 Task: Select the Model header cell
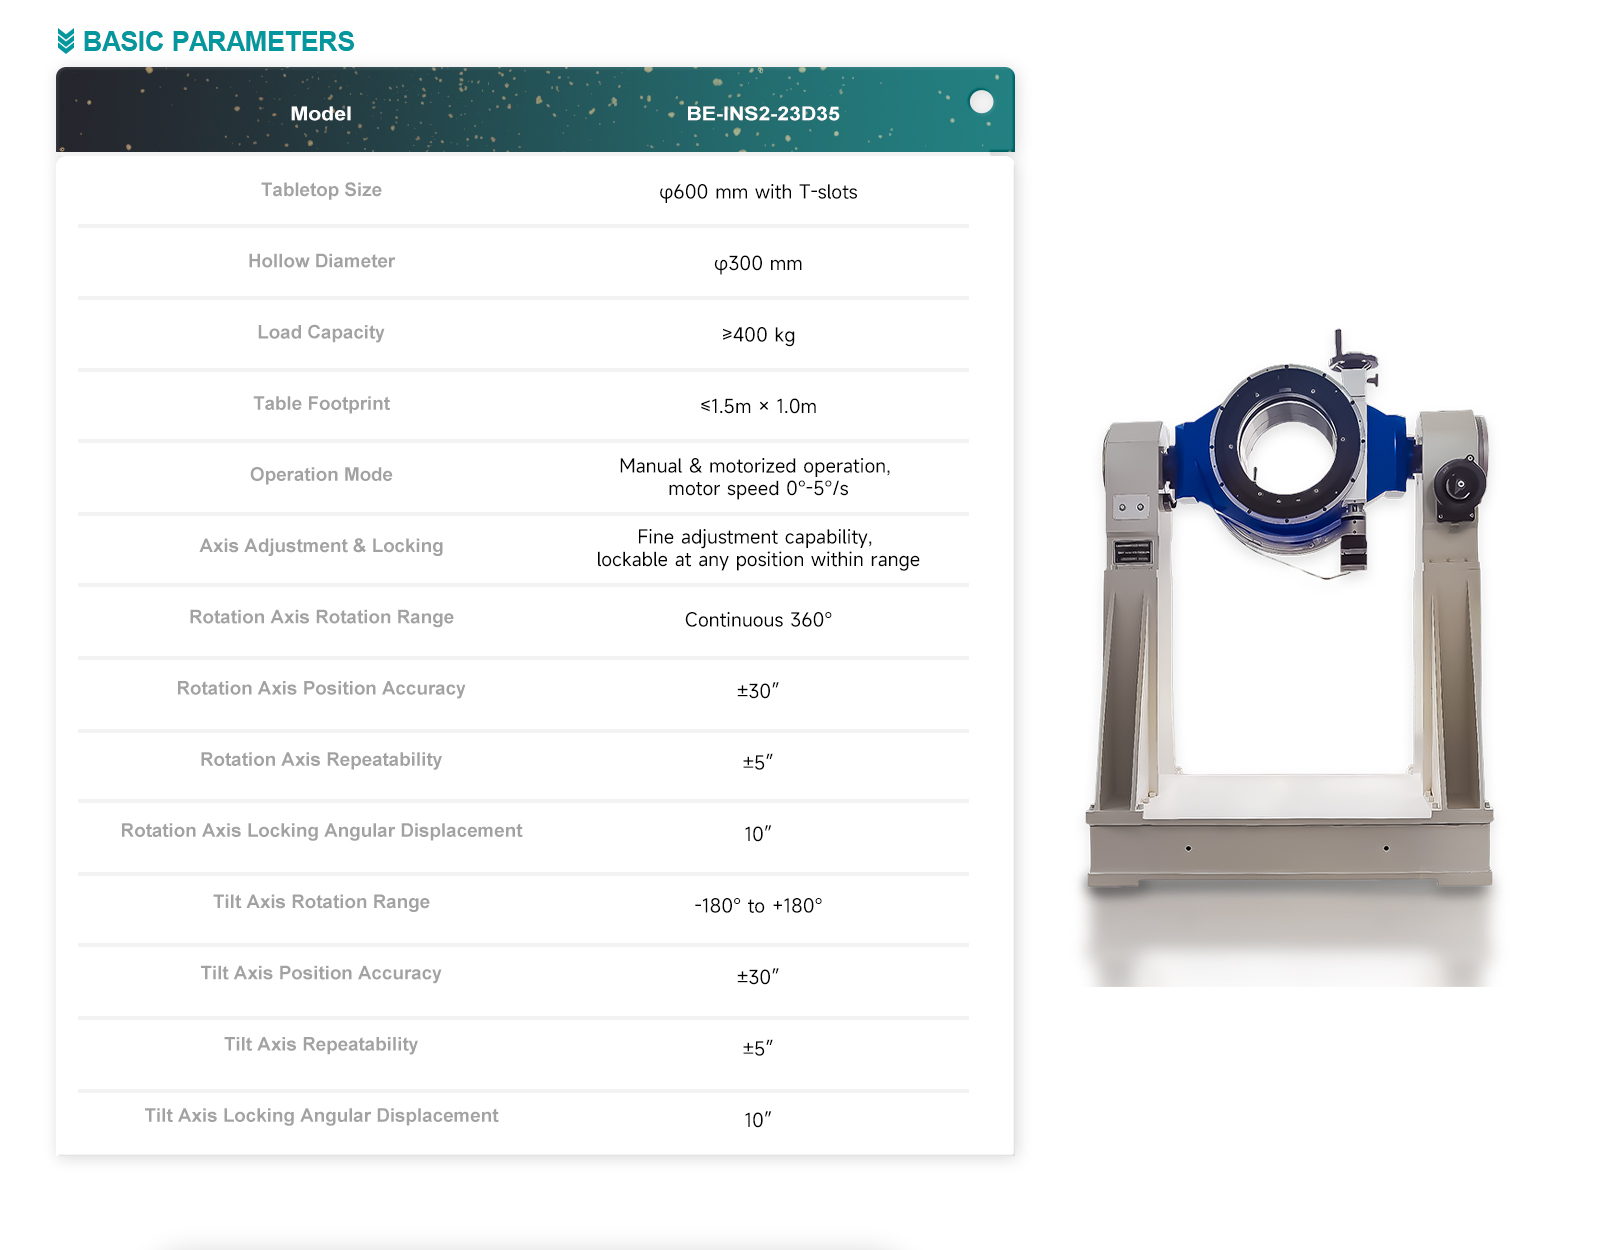320,114
